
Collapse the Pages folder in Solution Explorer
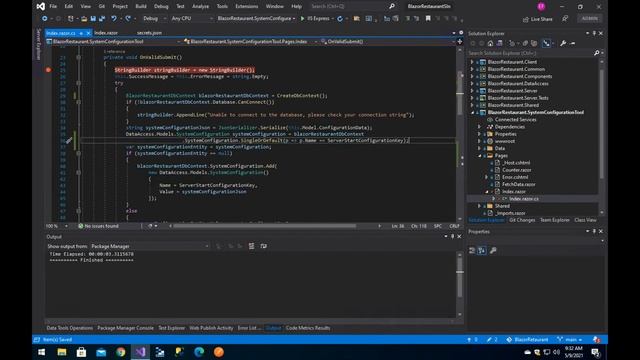[480, 156]
